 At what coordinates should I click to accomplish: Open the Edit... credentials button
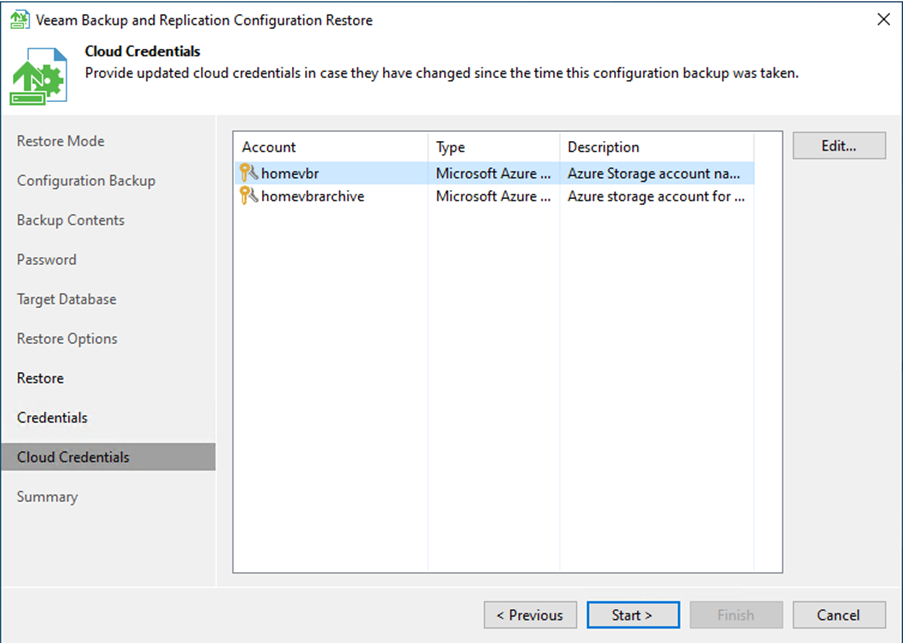[x=839, y=146]
